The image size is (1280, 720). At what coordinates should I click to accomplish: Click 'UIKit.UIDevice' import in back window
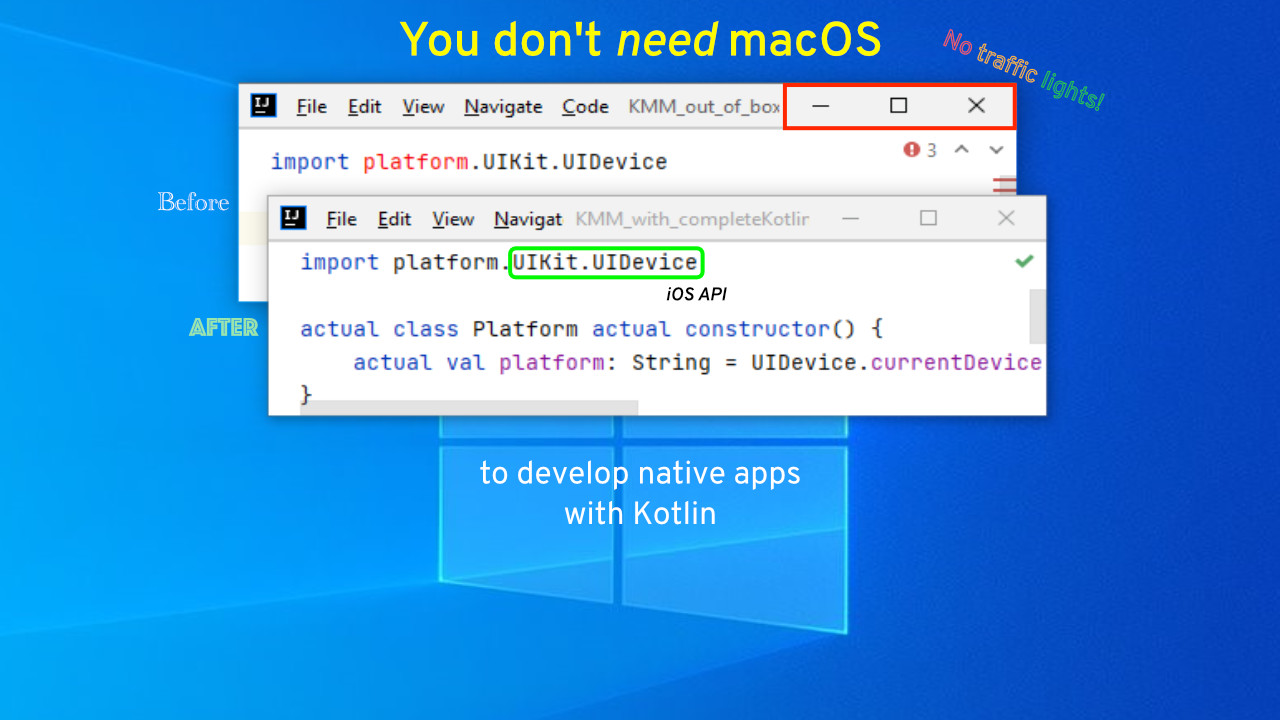tap(575, 162)
